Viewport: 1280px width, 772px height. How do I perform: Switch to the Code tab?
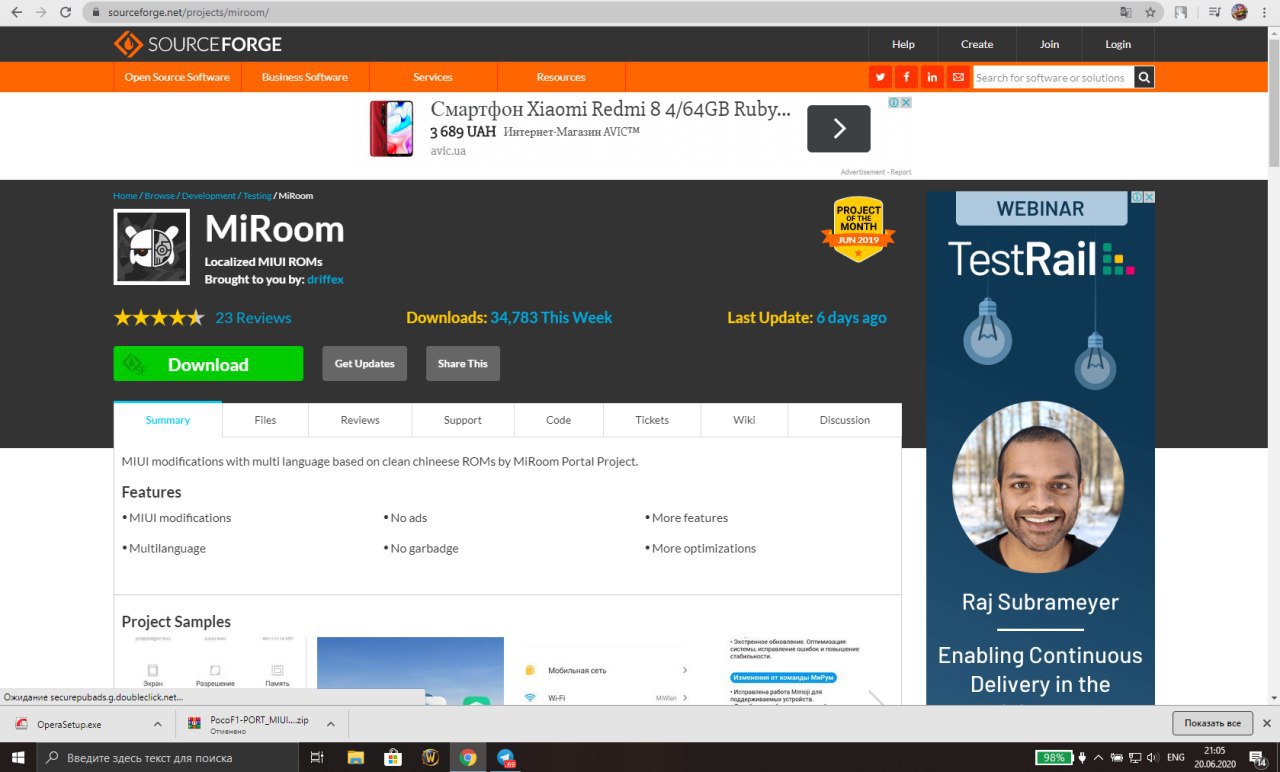point(559,420)
